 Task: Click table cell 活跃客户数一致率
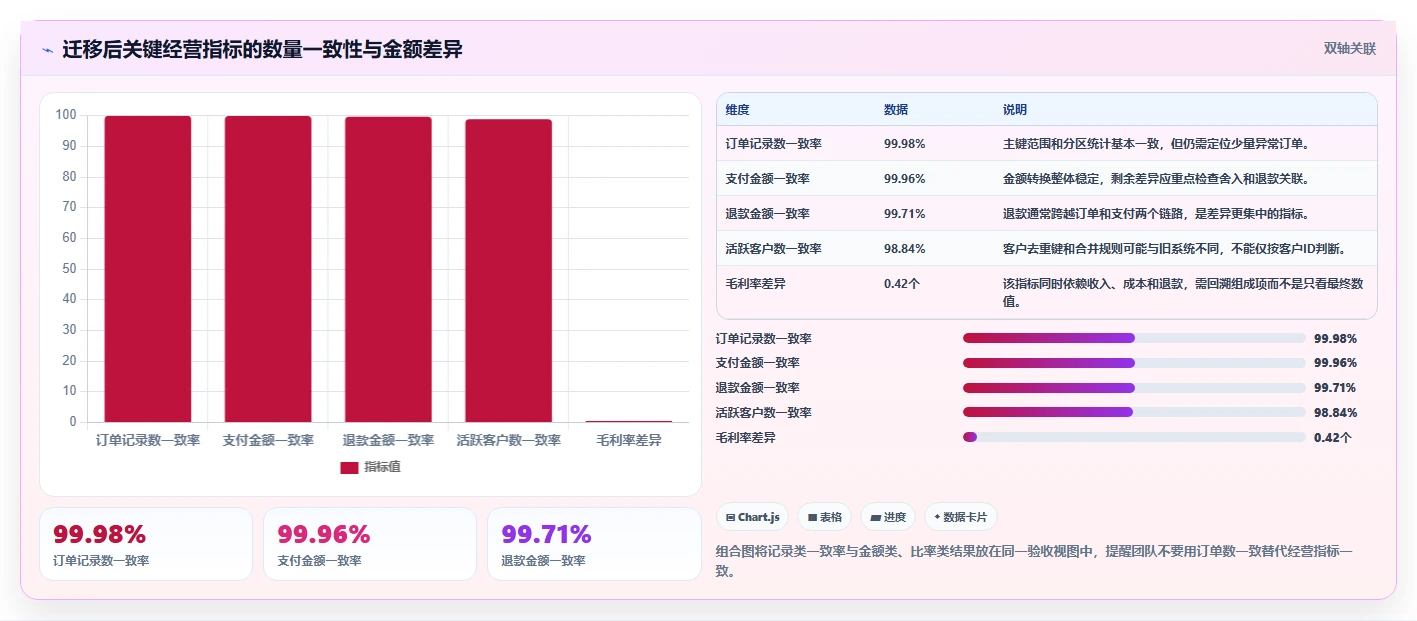774,249
